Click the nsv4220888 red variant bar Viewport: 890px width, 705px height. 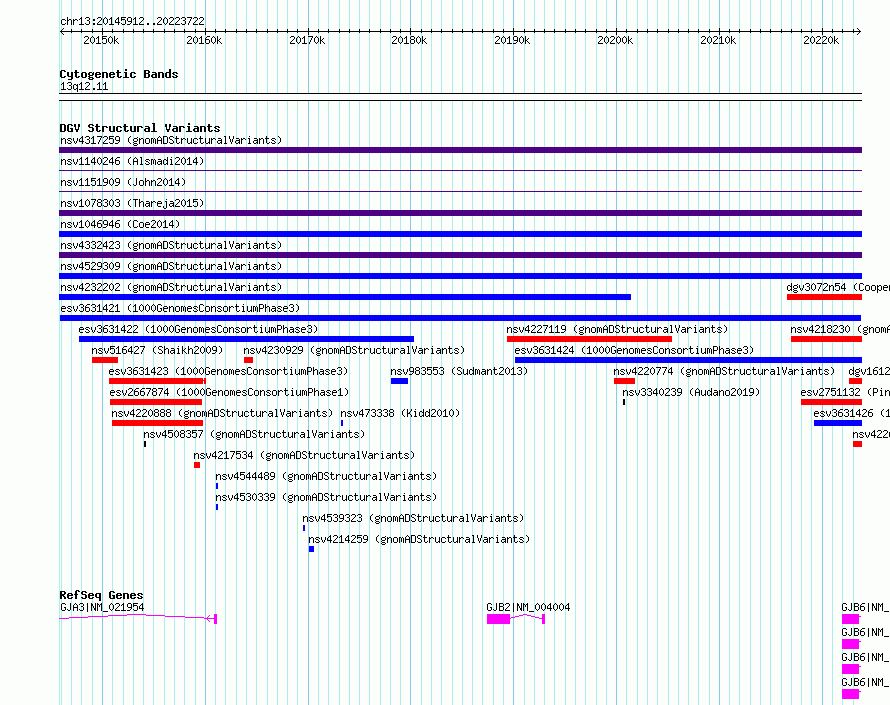tap(157, 423)
